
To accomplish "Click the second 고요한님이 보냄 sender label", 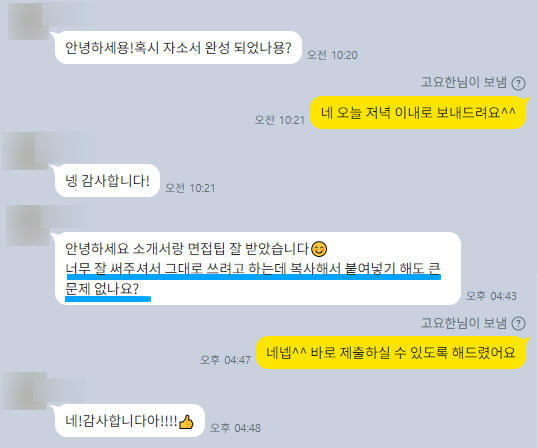I will (464, 323).
